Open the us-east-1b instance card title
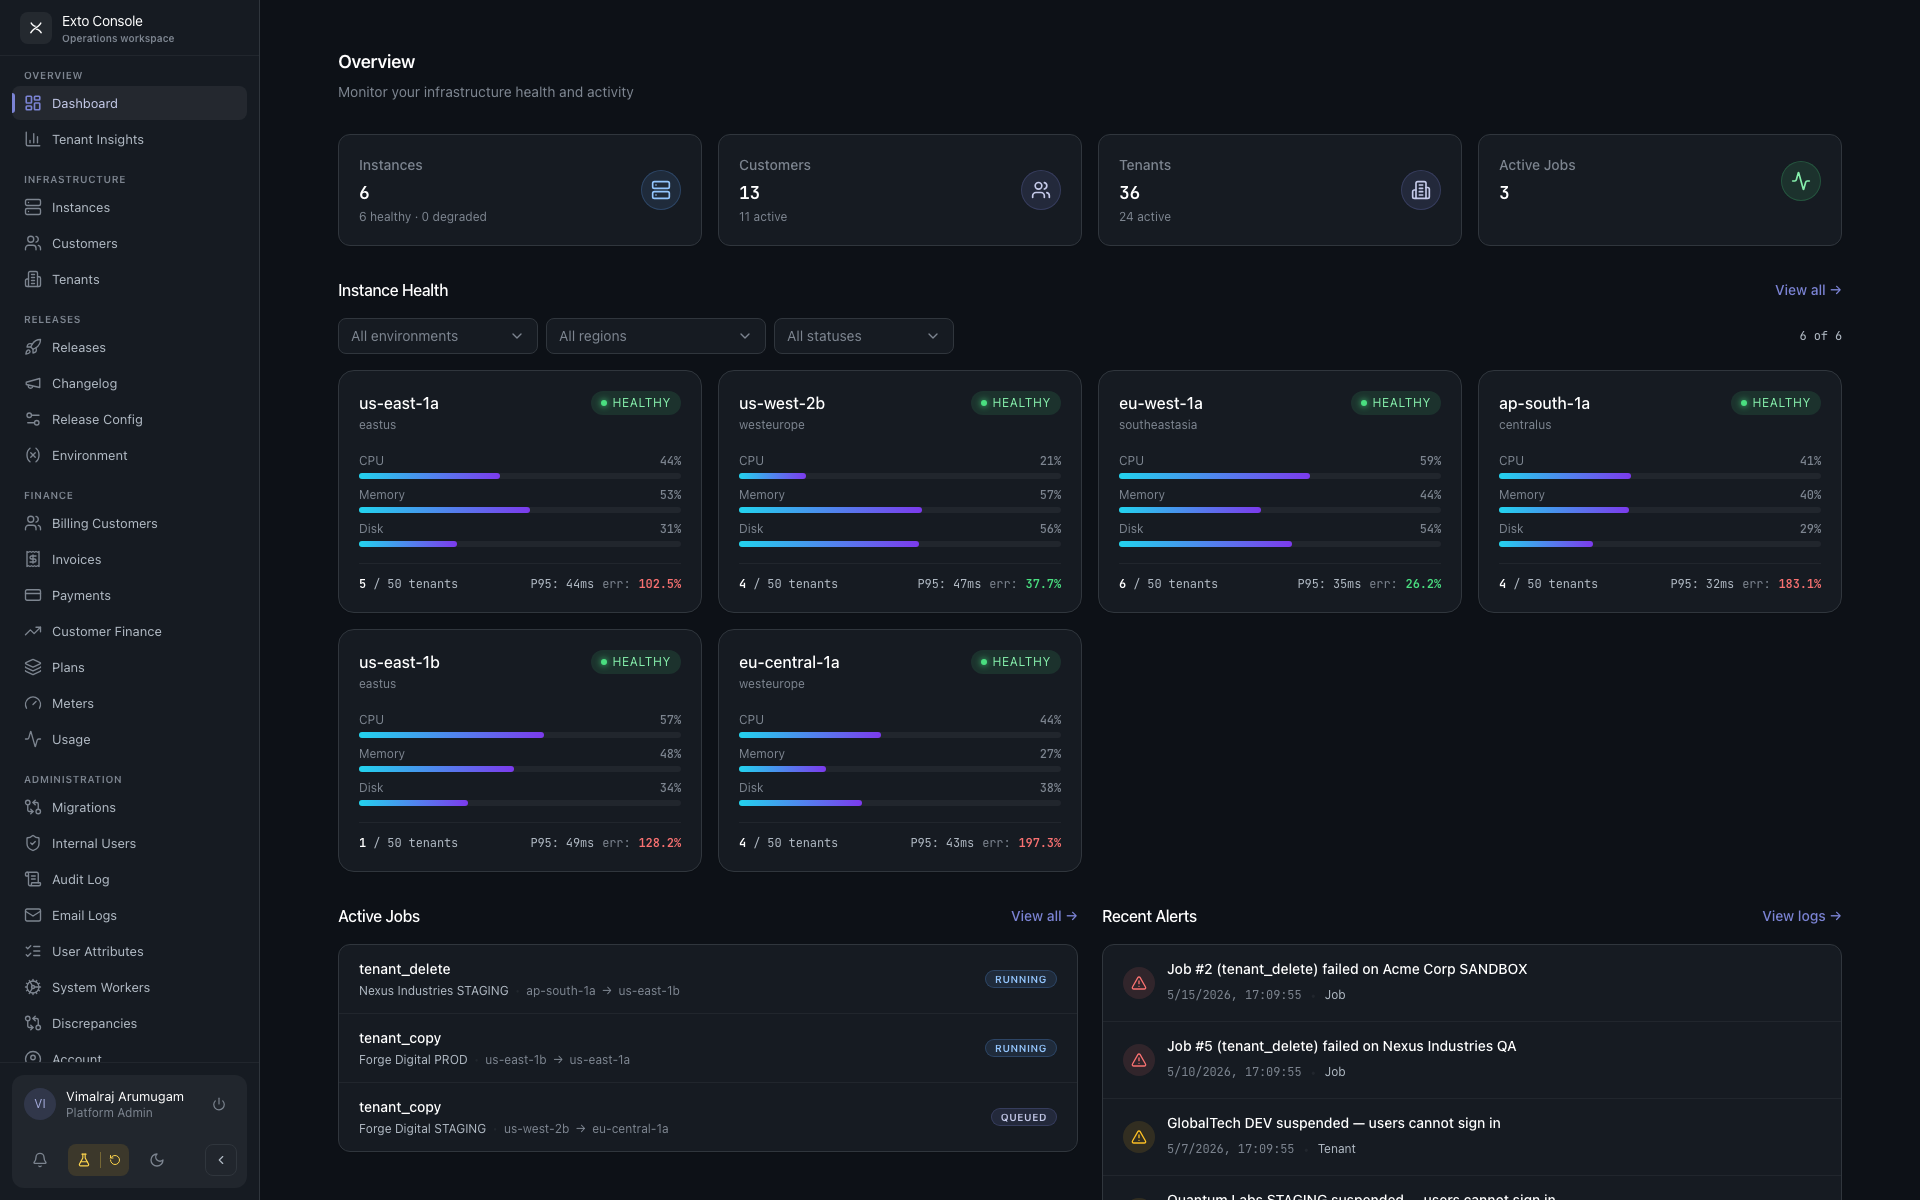 click(x=399, y=662)
